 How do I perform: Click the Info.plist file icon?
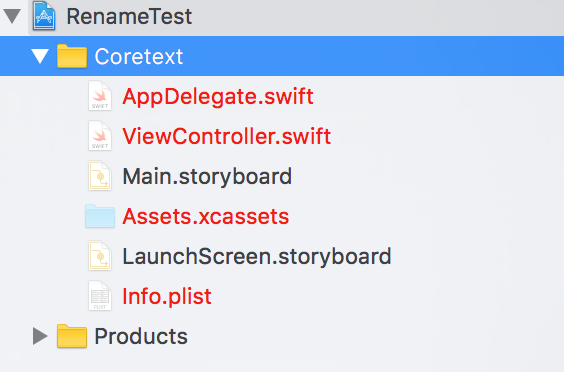coord(100,296)
